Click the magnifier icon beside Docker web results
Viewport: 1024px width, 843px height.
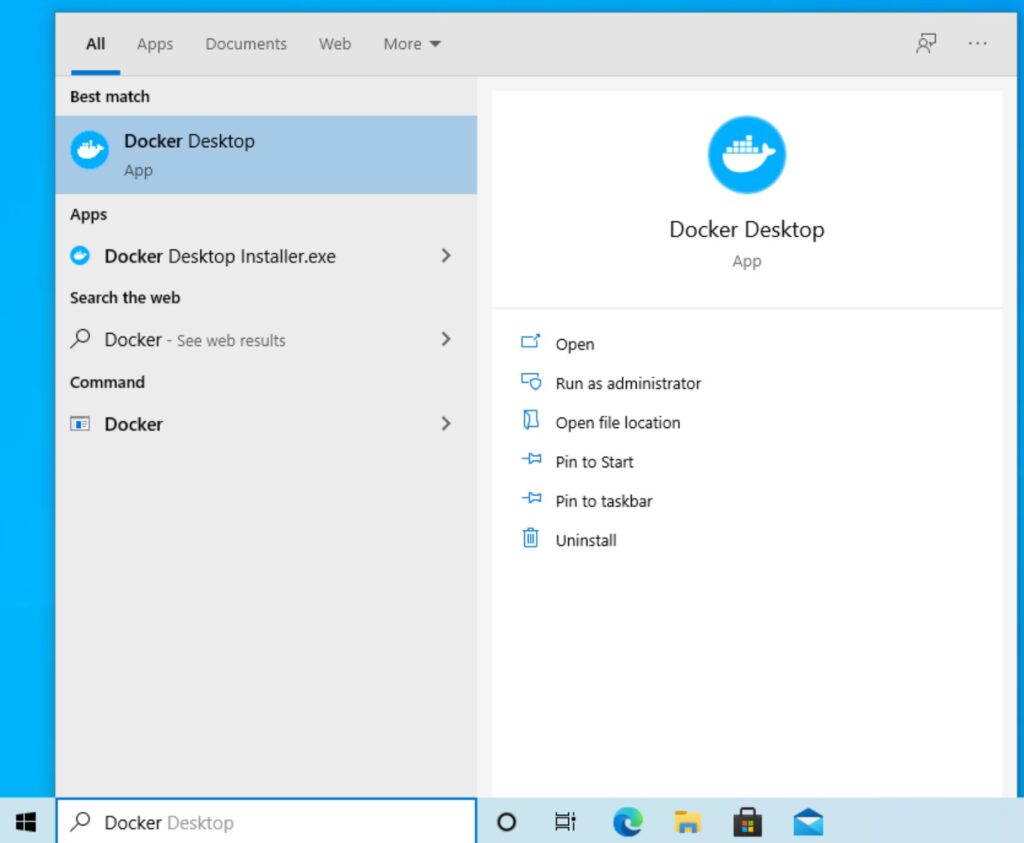point(80,339)
